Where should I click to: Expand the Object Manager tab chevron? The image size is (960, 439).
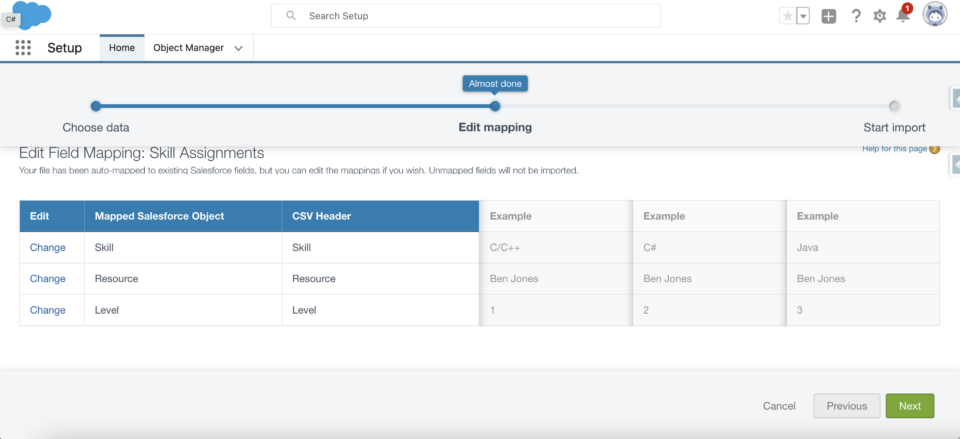pyautogui.click(x=239, y=48)
